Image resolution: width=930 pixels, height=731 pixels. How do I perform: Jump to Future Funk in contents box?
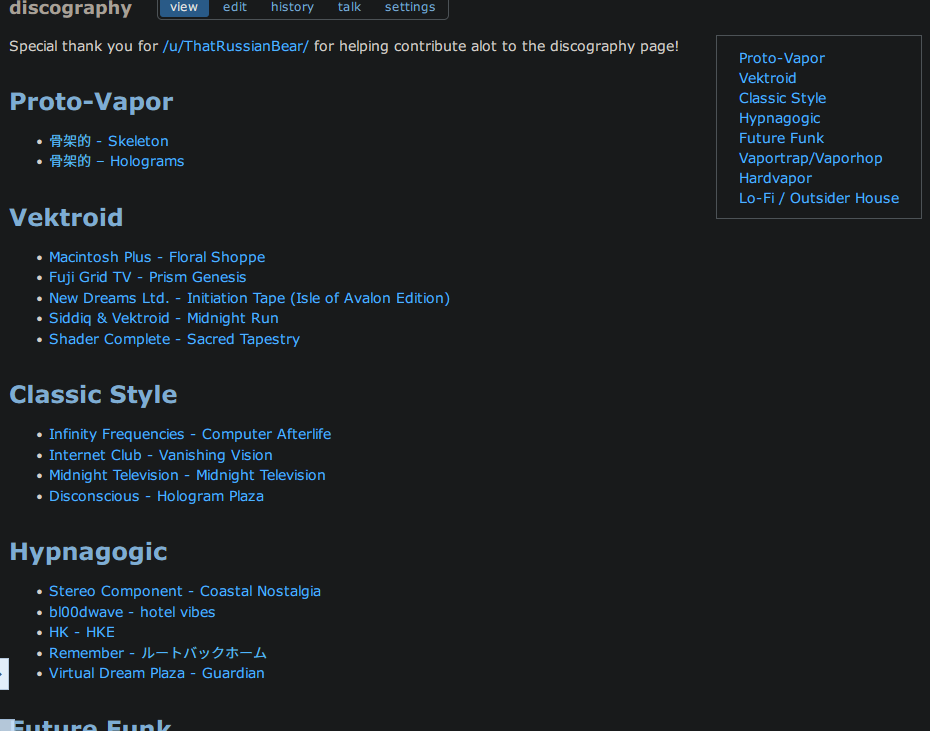coord(781,138)
